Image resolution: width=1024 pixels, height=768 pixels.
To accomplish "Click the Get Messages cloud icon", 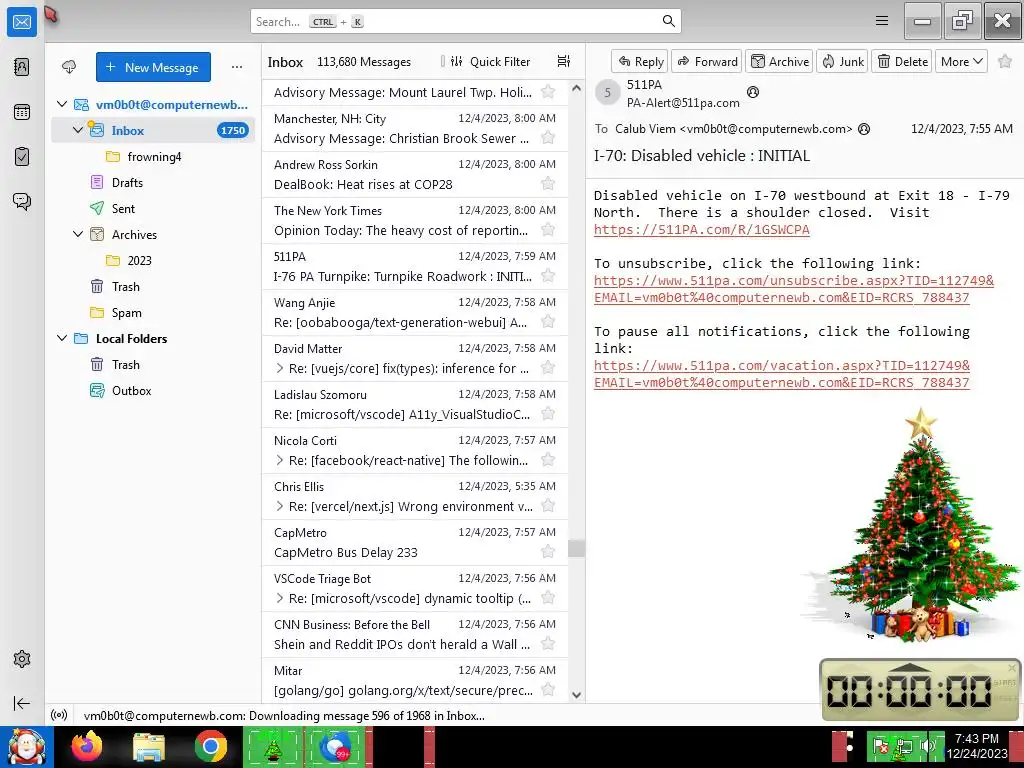I will (69, 67).
